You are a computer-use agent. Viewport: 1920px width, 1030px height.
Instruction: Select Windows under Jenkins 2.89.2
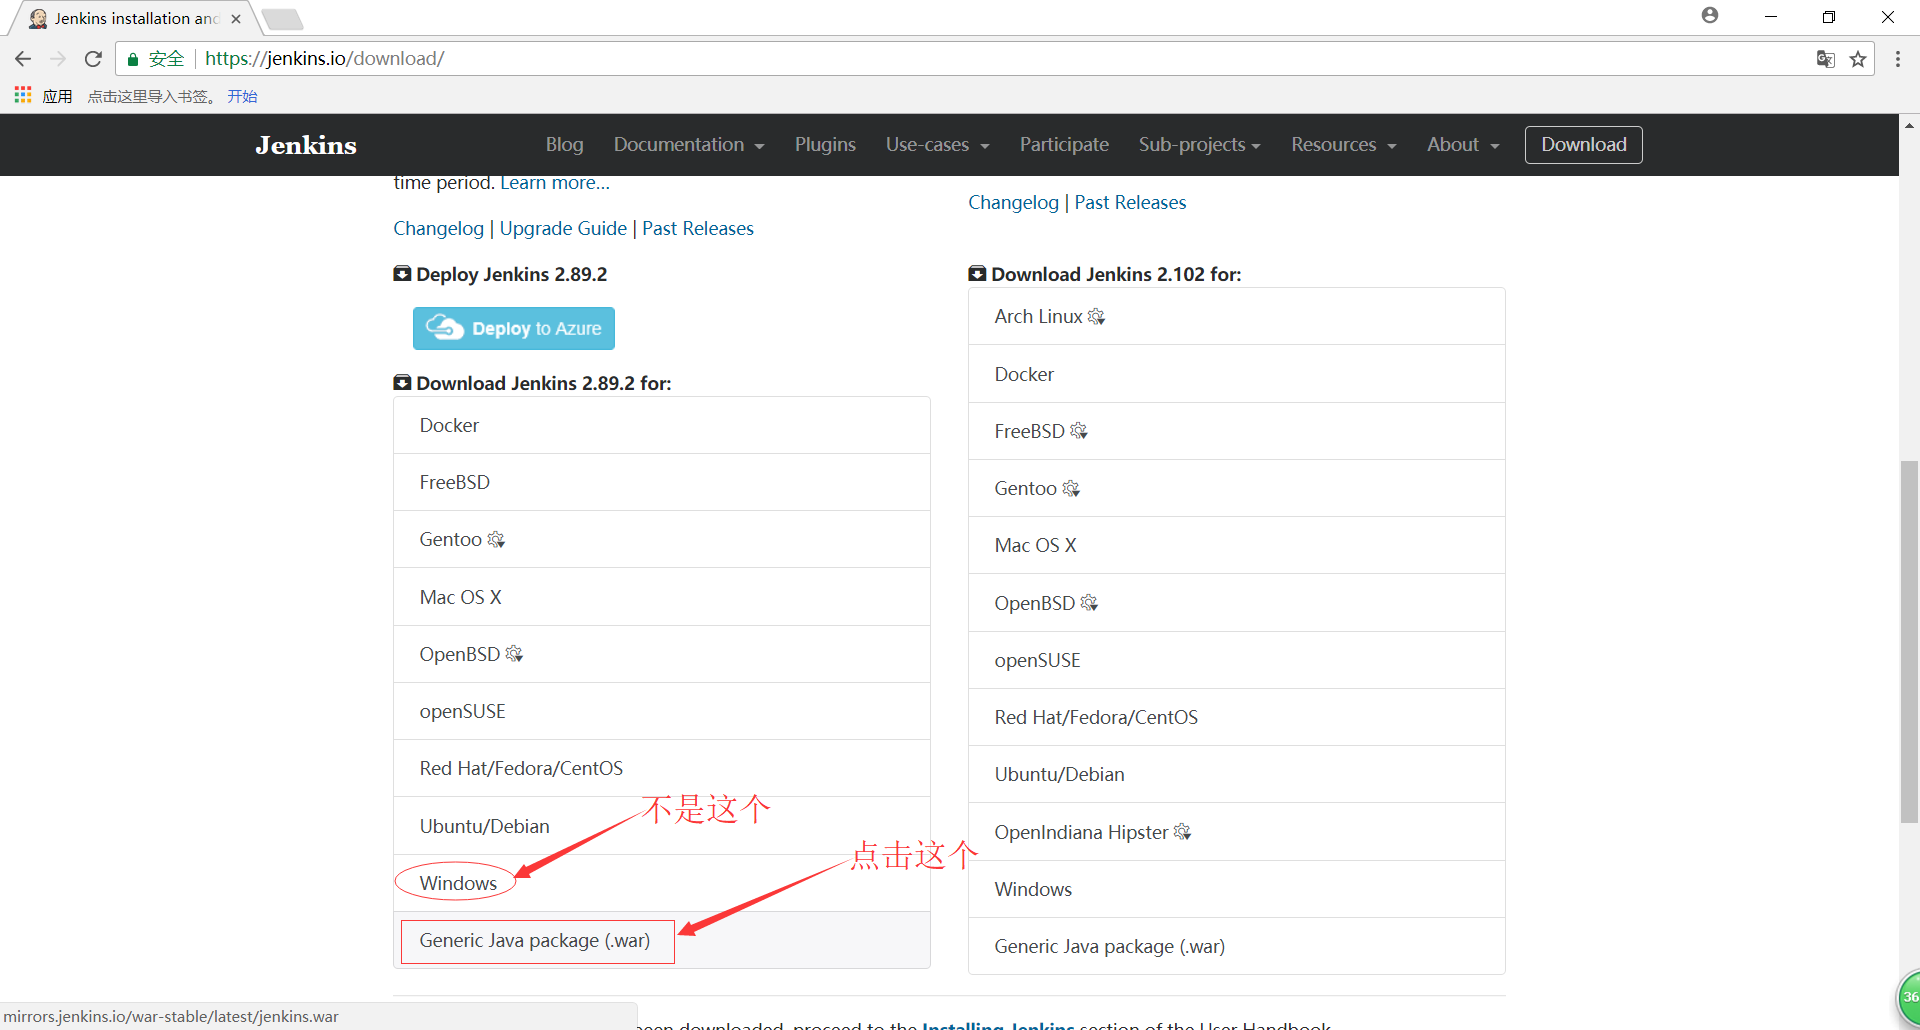[662, 883]
